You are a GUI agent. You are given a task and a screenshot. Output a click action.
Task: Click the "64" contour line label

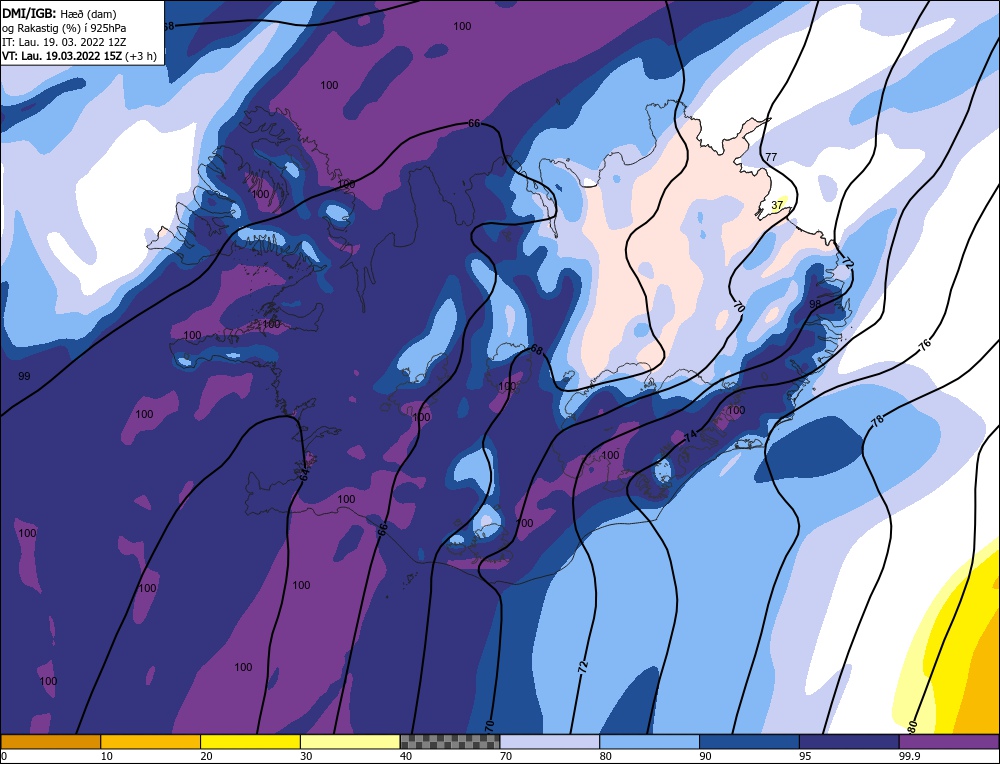click(304, 474)
